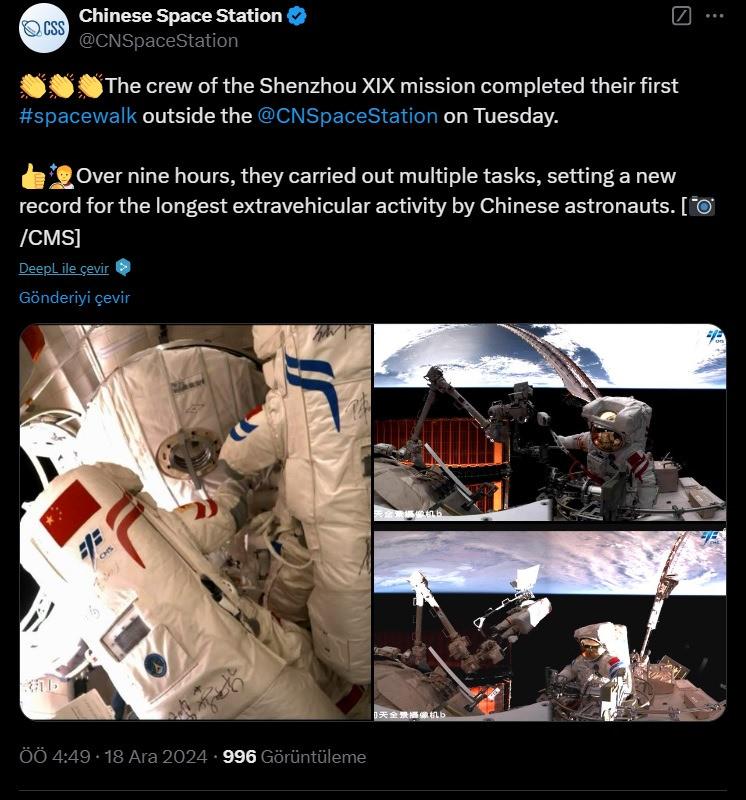Click the astronaut emoji in the post
The width and height of the screenshot is (746, 800).
coord(61,176)
